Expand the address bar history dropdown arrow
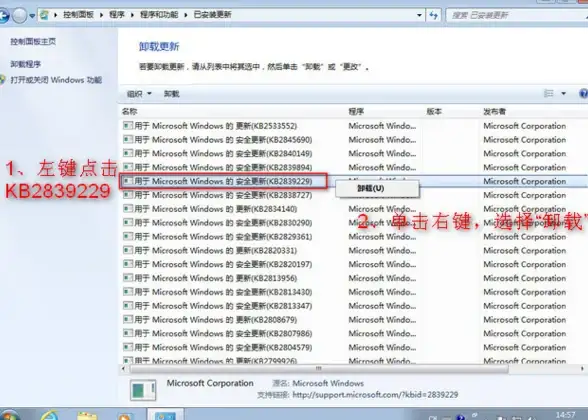Image resolution: width=588 pixels, height=420 pixels. 419,15
